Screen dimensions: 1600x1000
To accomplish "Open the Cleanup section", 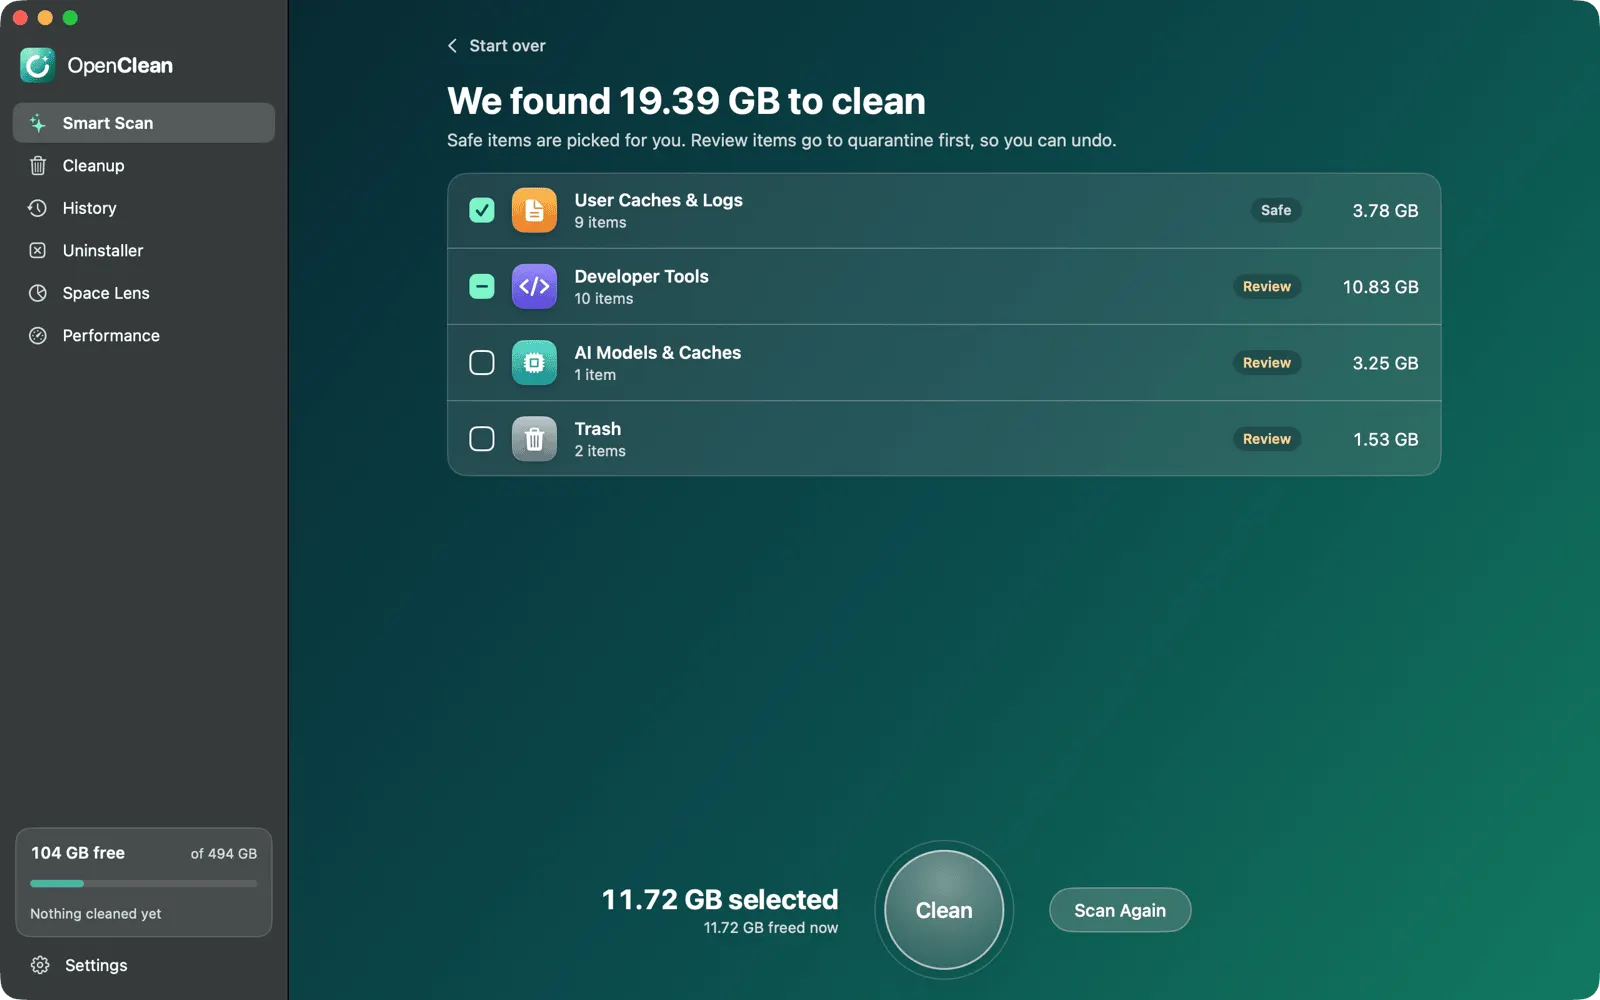I will pyautogui.click(x=144, y=166).
